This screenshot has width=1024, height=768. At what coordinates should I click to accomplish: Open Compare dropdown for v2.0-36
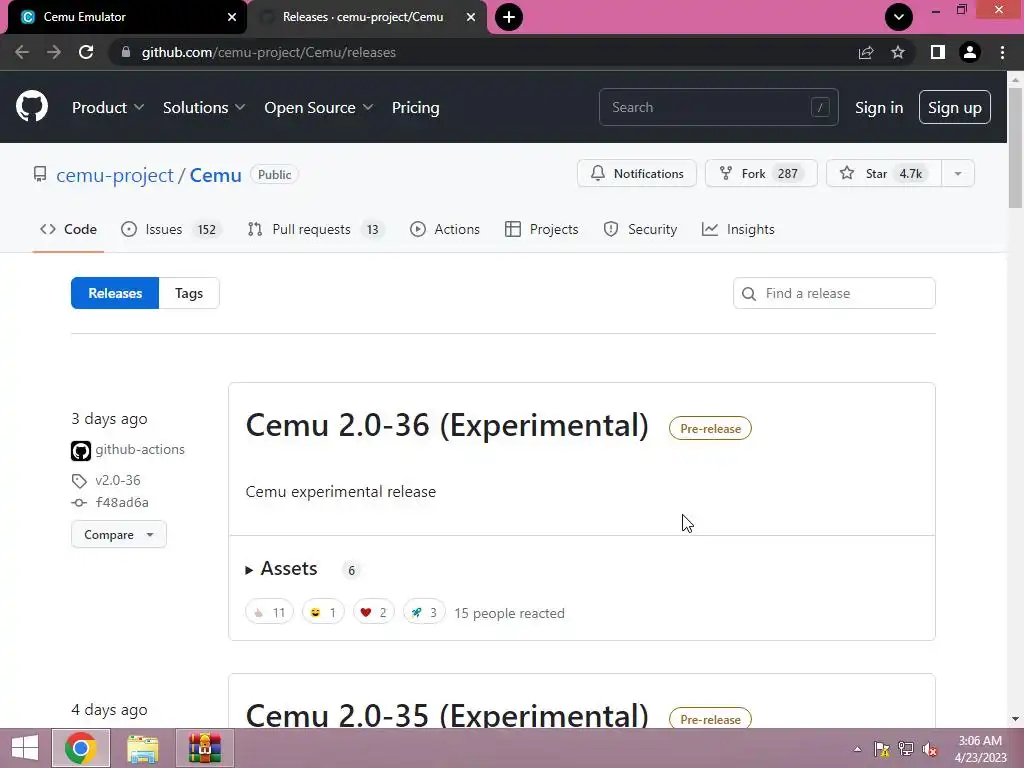pyautogui.click(x=119, y=535)
